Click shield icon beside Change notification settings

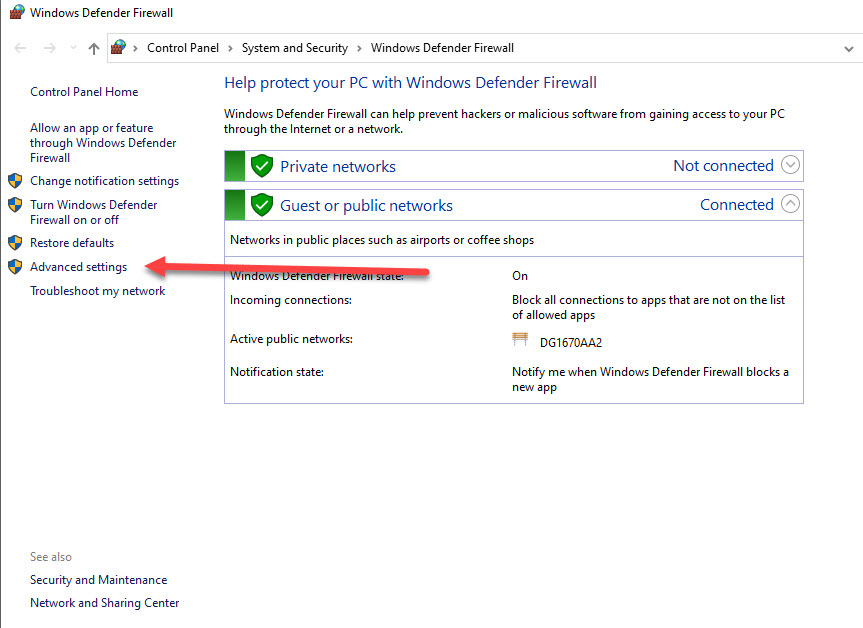[x=15, y=181]
